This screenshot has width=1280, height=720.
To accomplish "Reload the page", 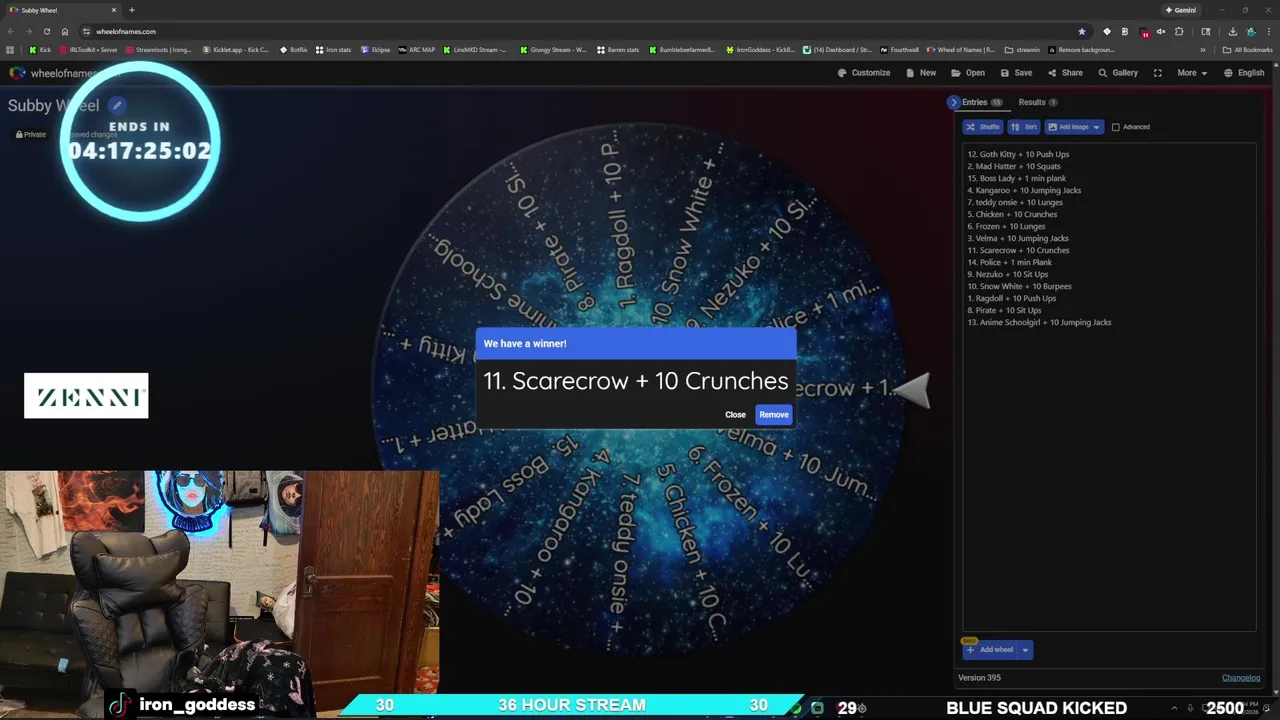I will [46, 31].
